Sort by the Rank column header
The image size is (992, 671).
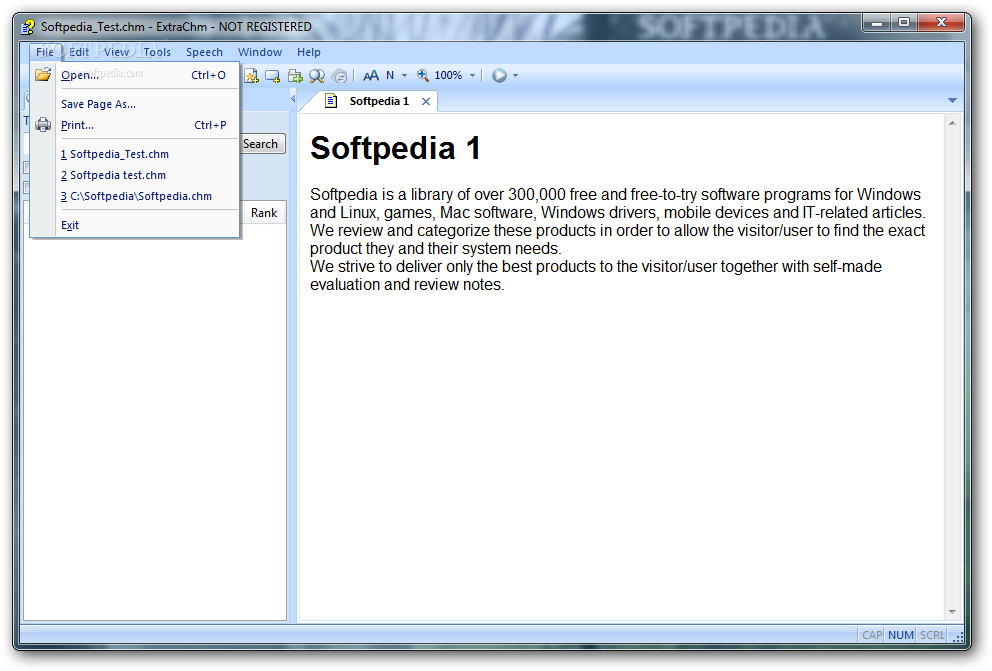pyautogui.click(x=264, y=212)
